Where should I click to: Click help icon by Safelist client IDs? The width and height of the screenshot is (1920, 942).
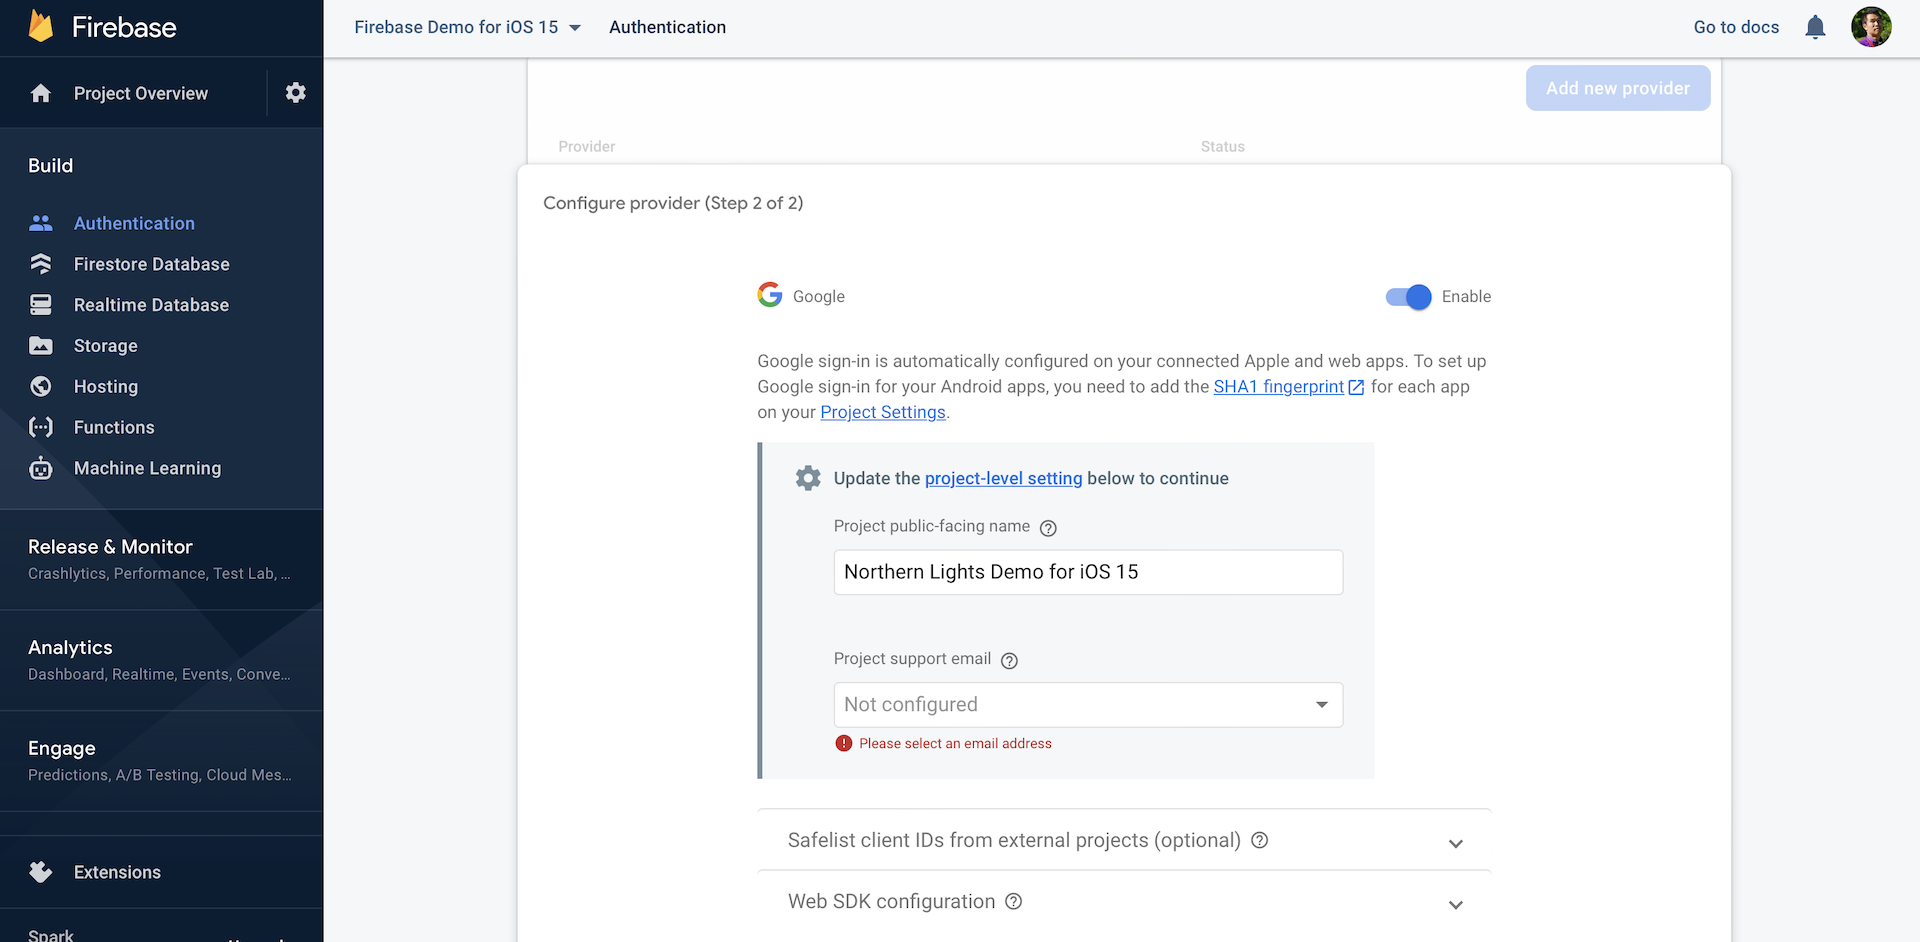point(1259,841)
